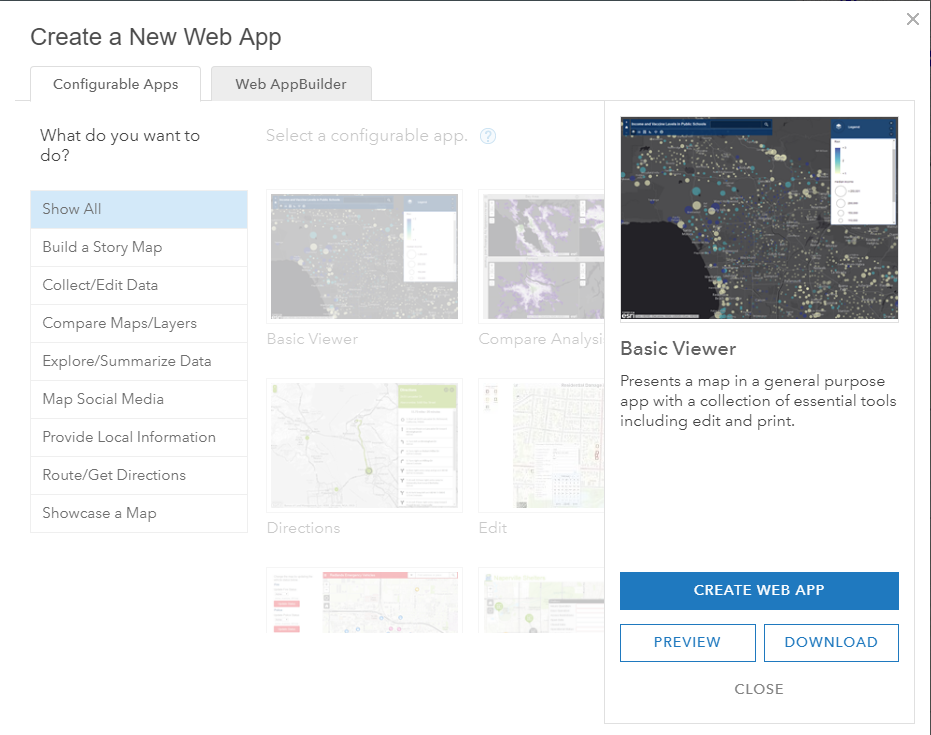The width and height of the screenshot is (931, 735).
Task: Select Provide Local Information category
Action: click(139, 437)
